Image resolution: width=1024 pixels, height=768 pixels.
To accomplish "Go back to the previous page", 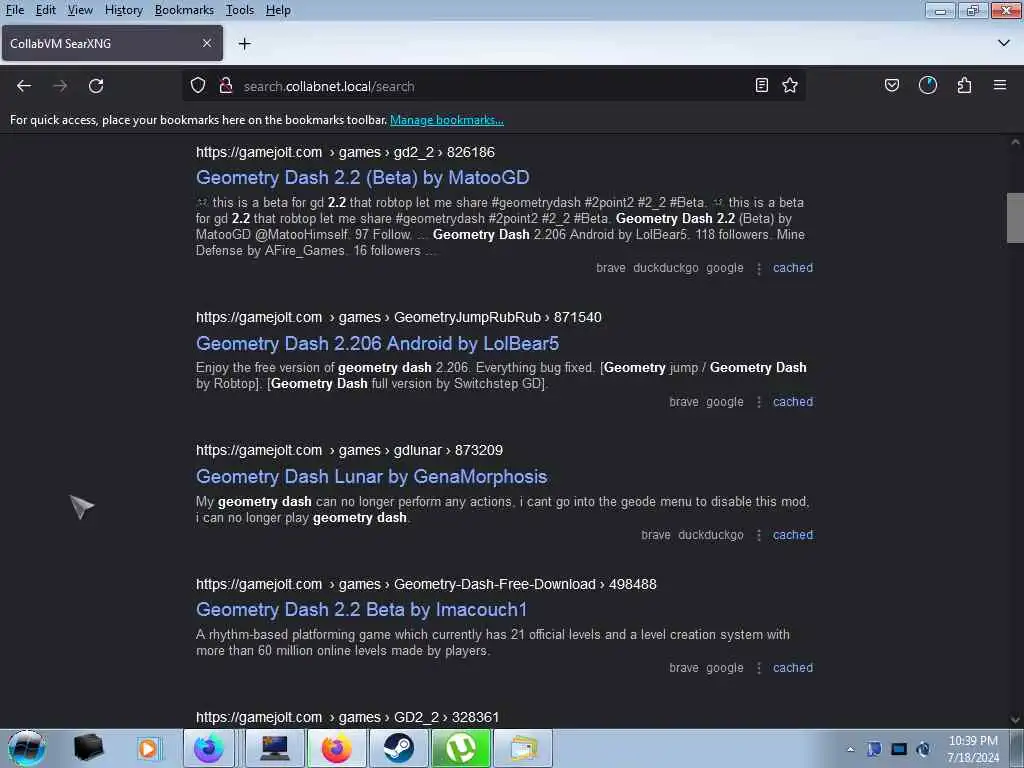I will click(24, 86).
